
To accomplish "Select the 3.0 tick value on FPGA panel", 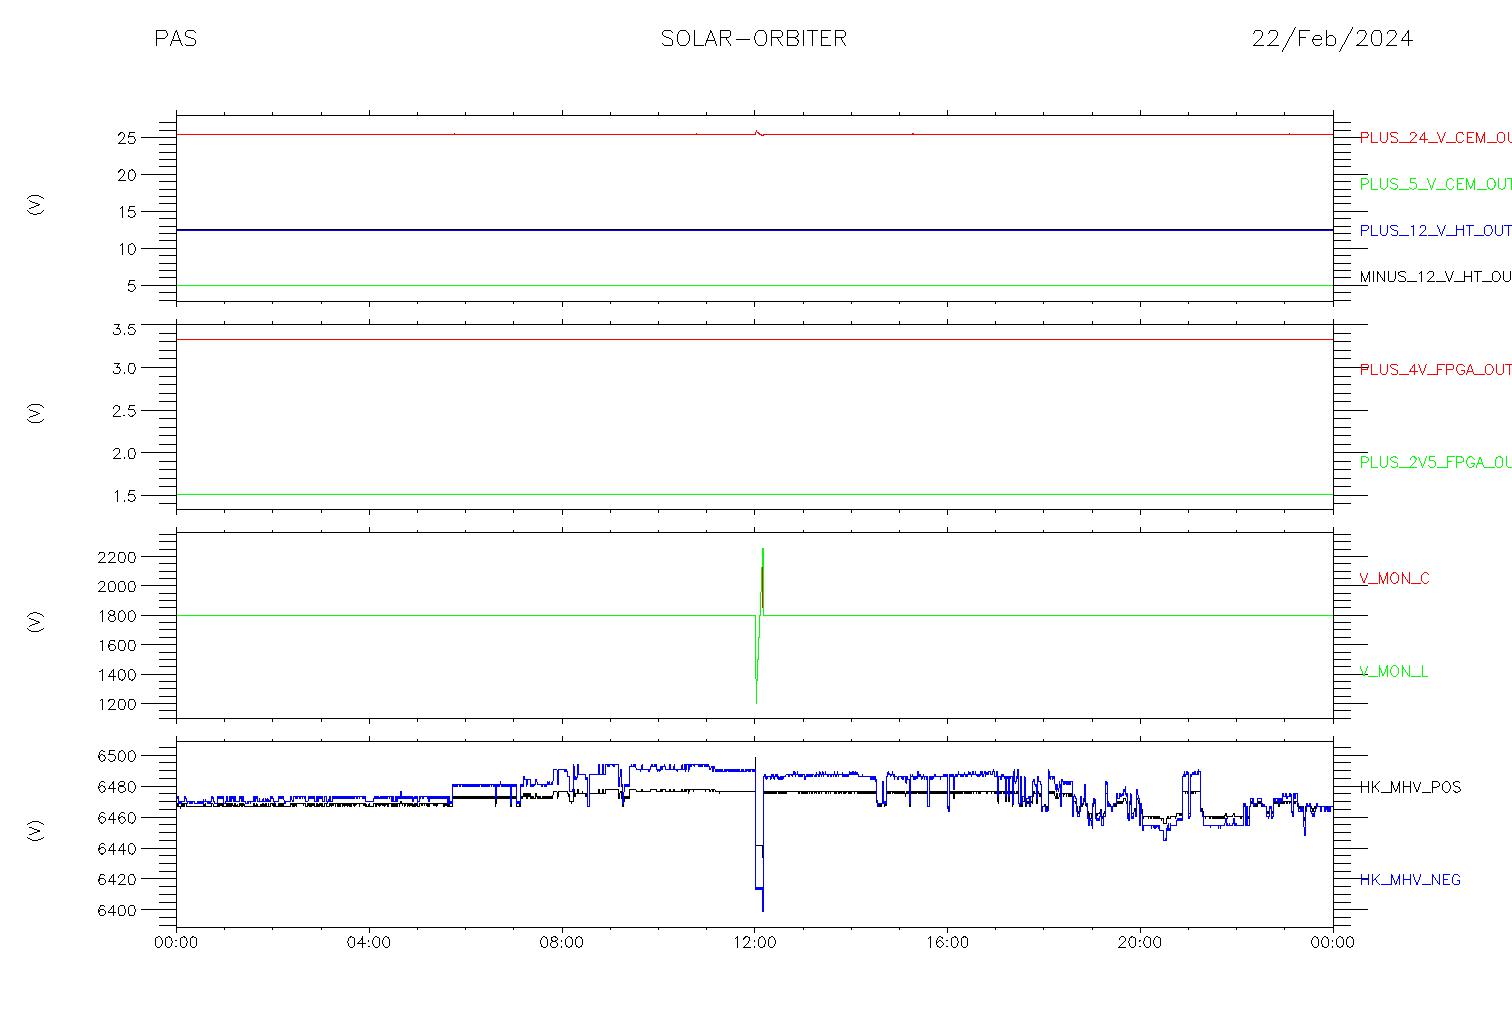I will click(x=124, y=368).
